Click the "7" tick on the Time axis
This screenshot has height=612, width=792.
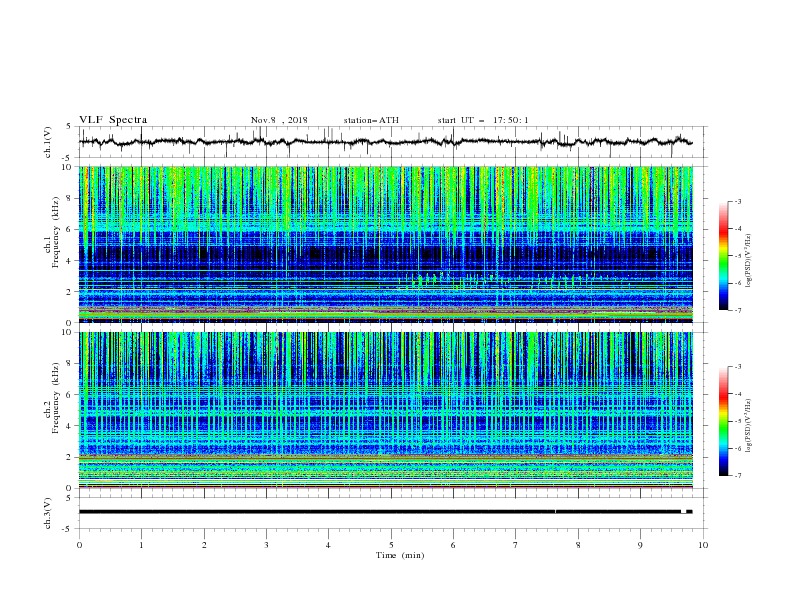(516, 545)
